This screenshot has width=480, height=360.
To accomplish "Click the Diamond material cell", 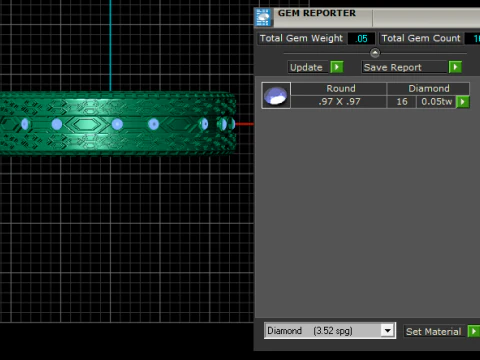I will point(429,88).
